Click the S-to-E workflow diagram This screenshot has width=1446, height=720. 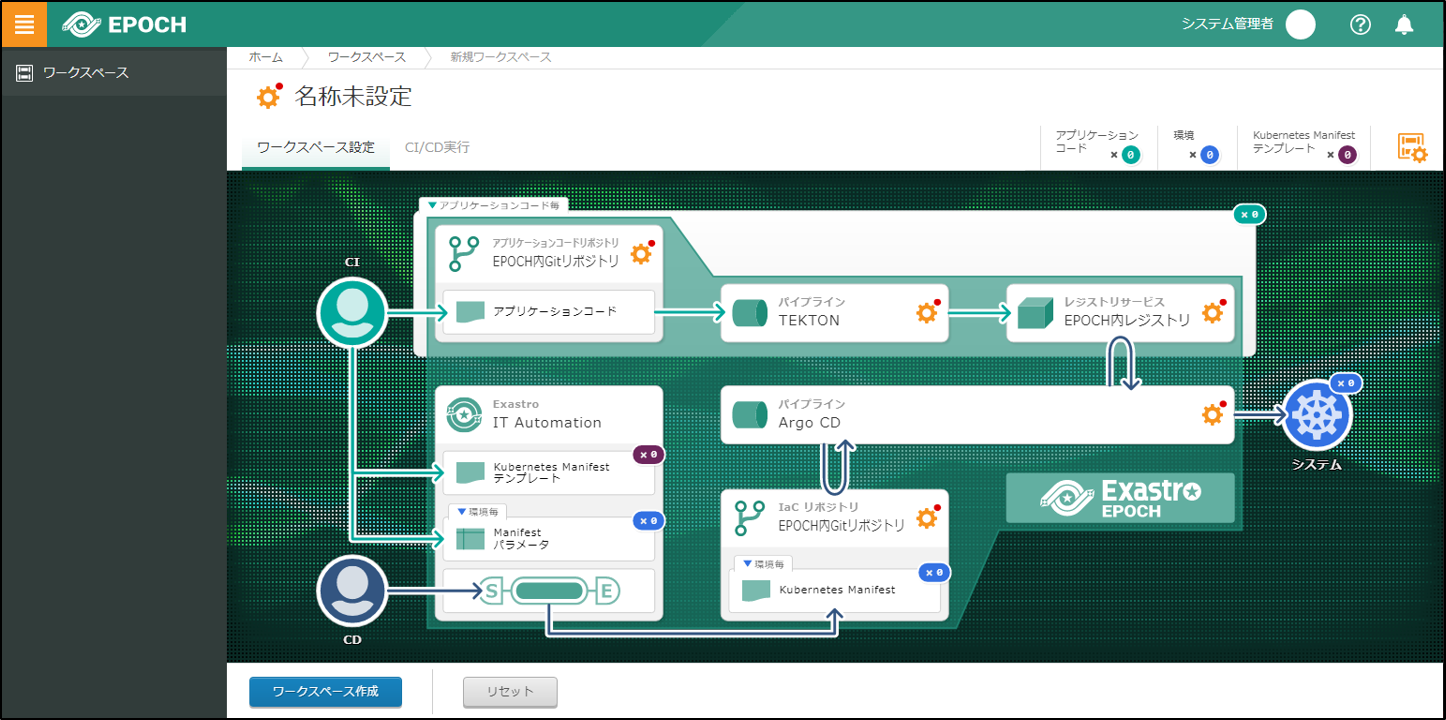coord(549,591)
